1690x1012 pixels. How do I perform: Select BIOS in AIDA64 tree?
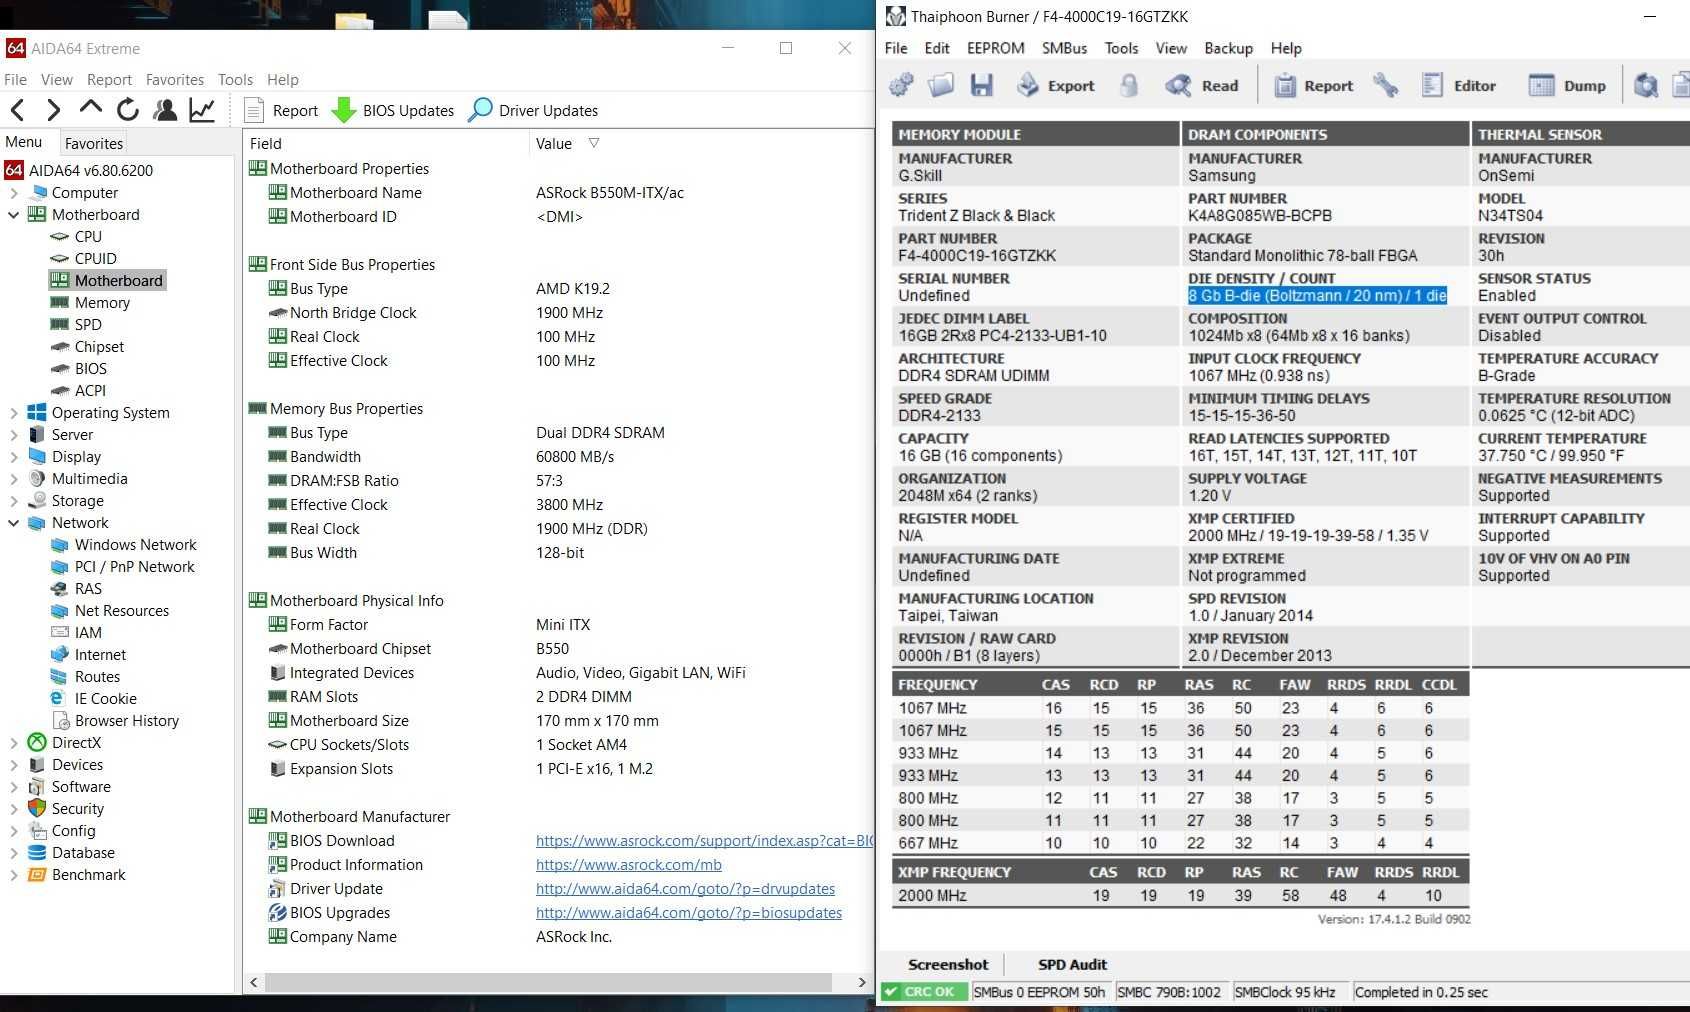point(90,368)
